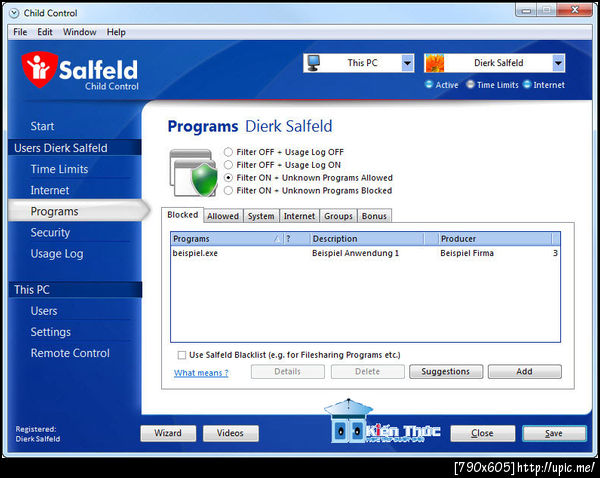Open the Help menu

(116, 32)
